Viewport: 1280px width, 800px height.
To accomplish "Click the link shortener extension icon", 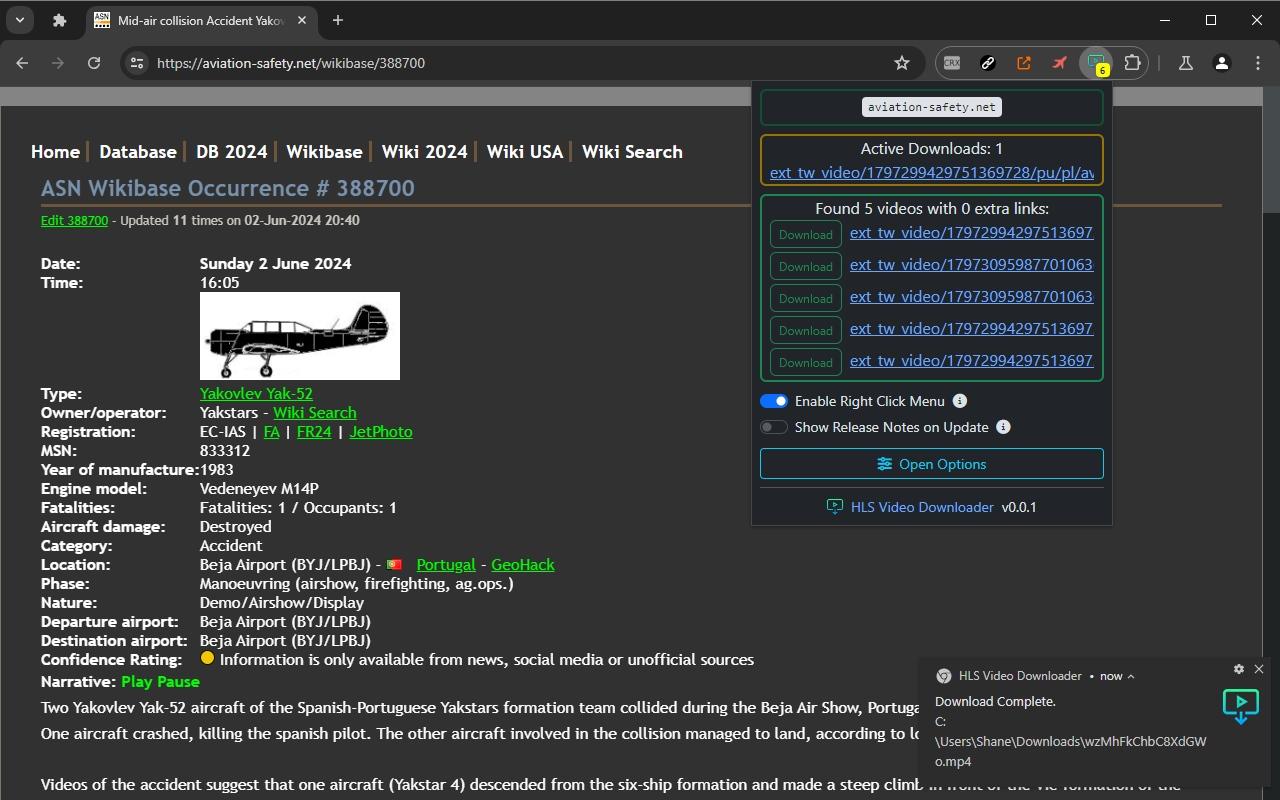I will click(987, 62).
